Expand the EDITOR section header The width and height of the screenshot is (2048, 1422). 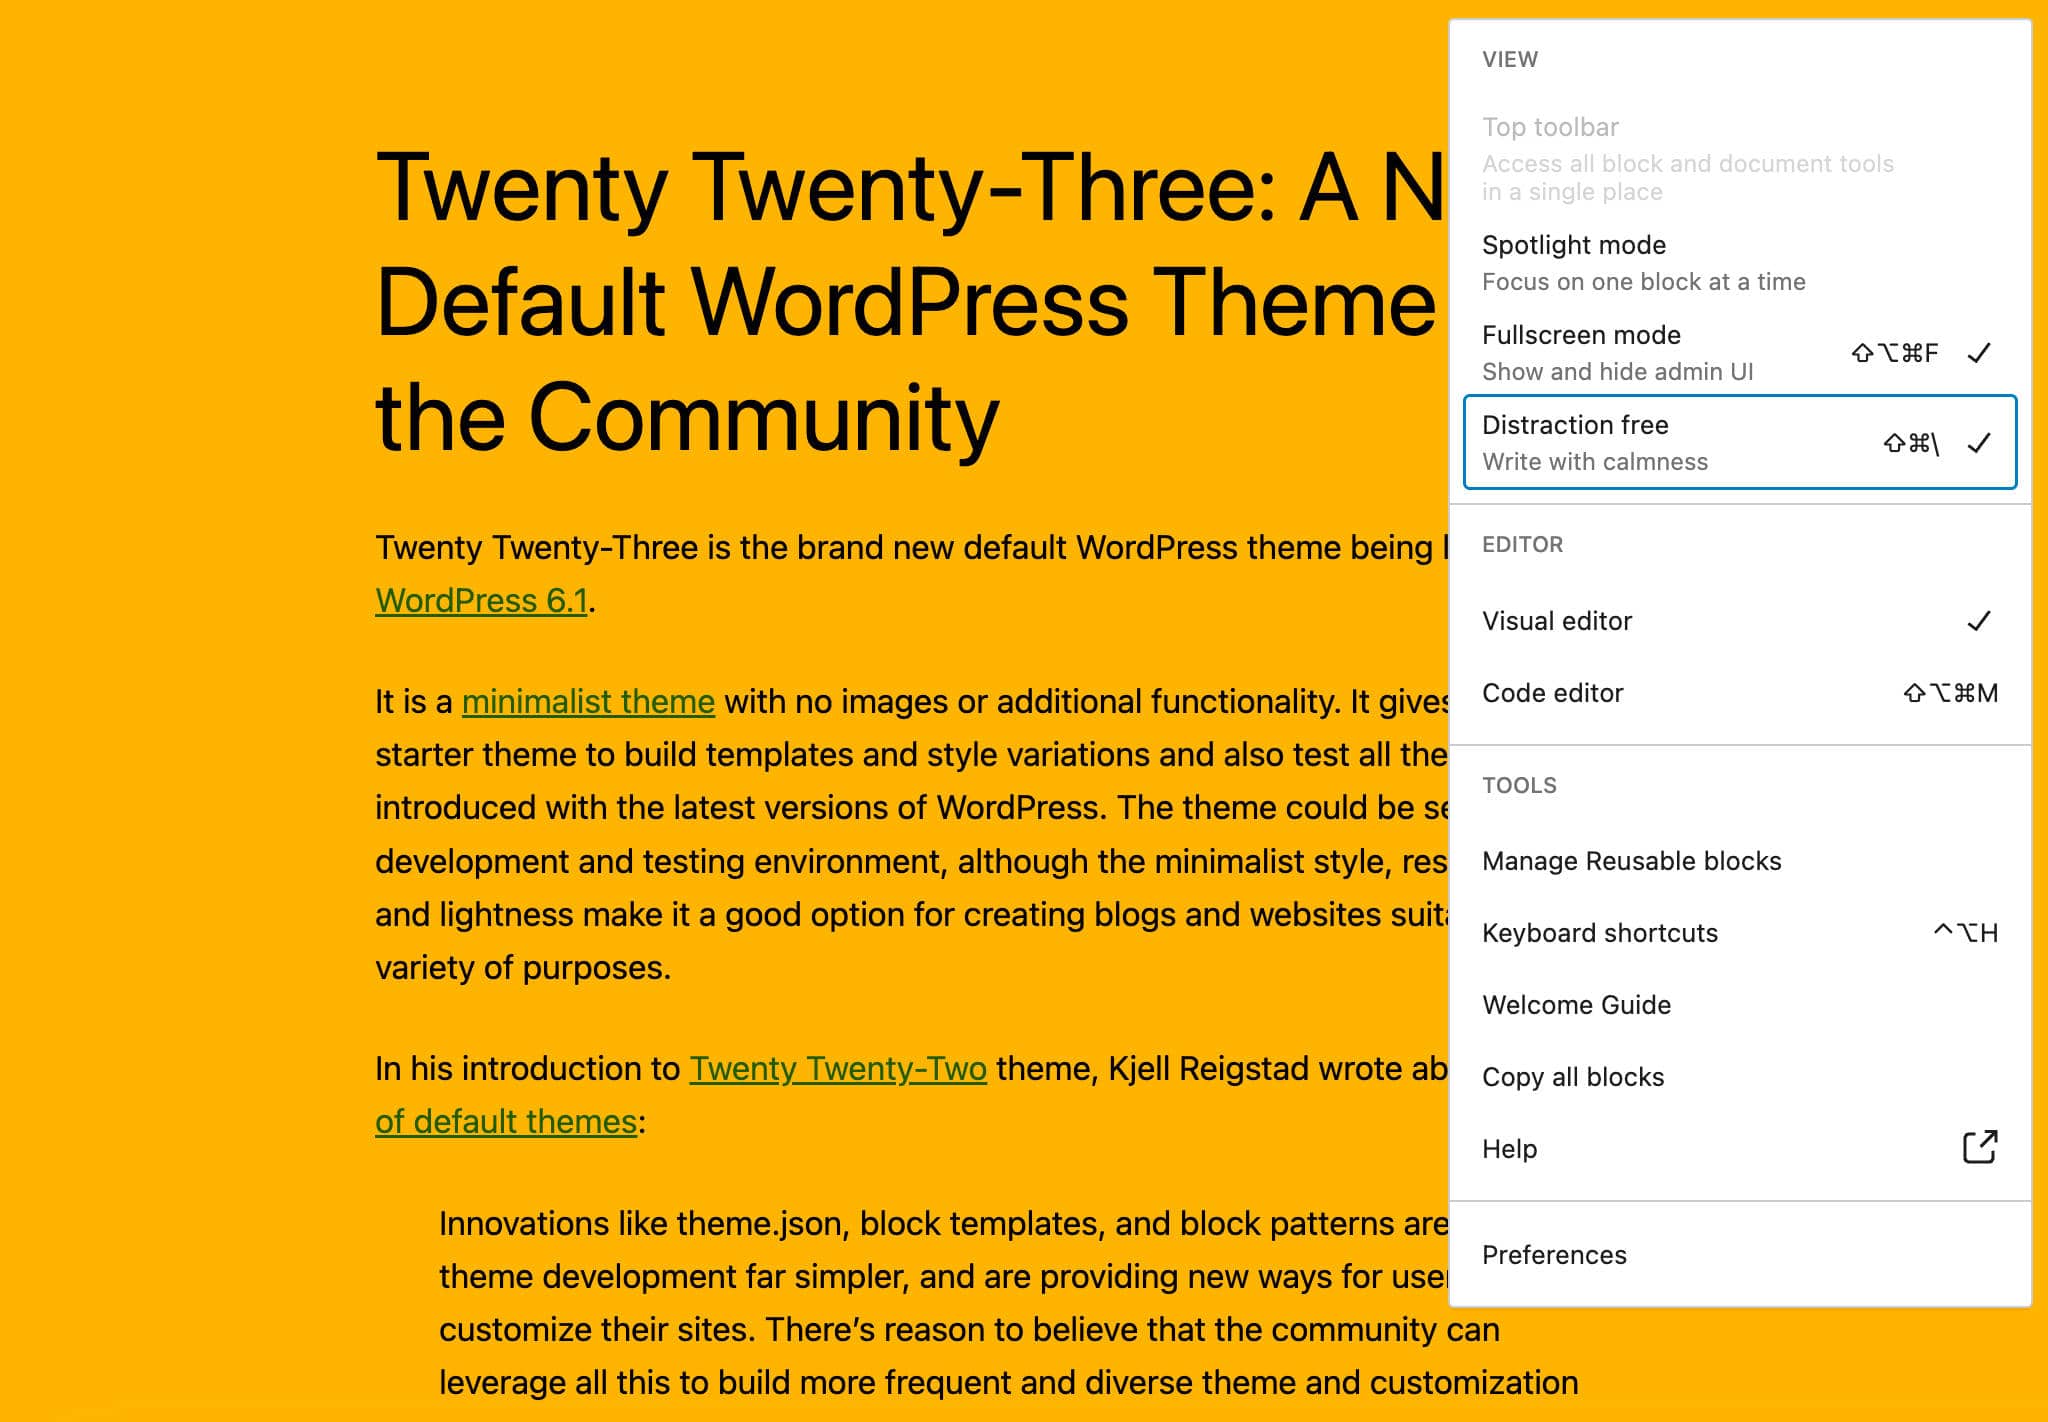(x=1522, y=543)
